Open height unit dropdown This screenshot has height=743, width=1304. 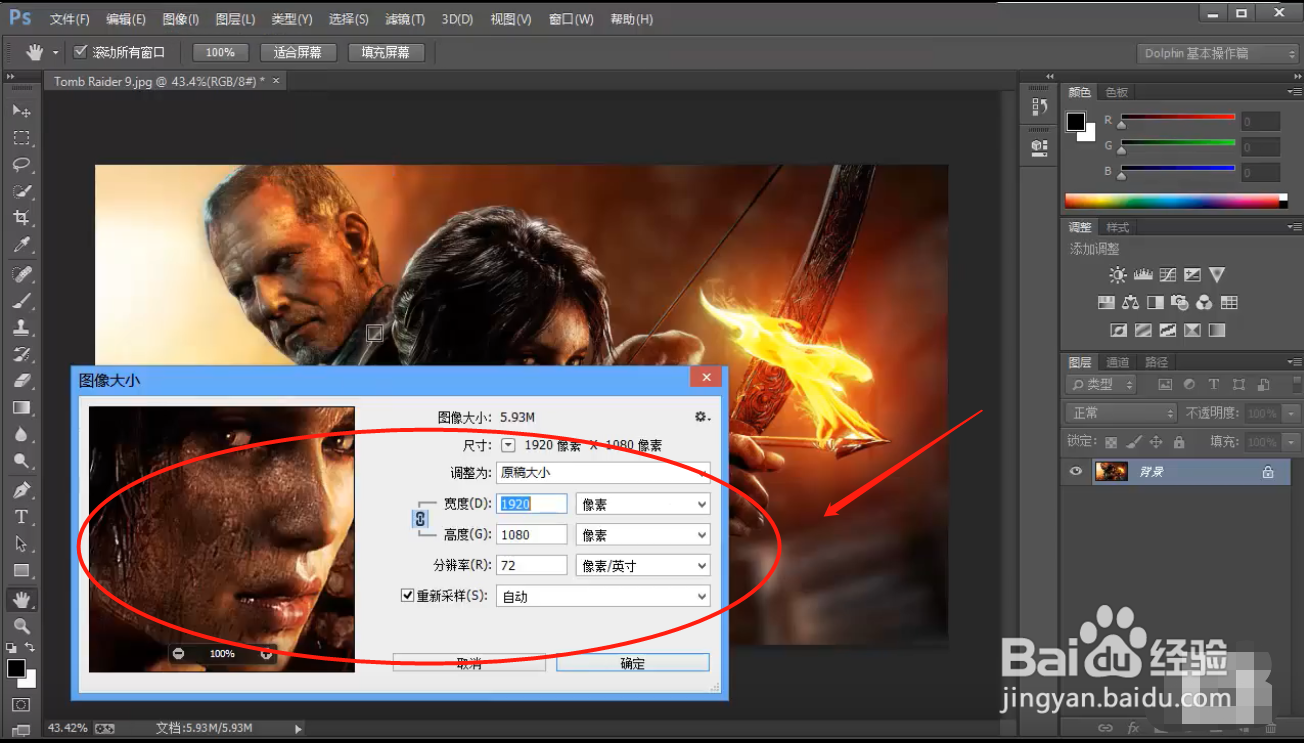(x=643, y=535)
